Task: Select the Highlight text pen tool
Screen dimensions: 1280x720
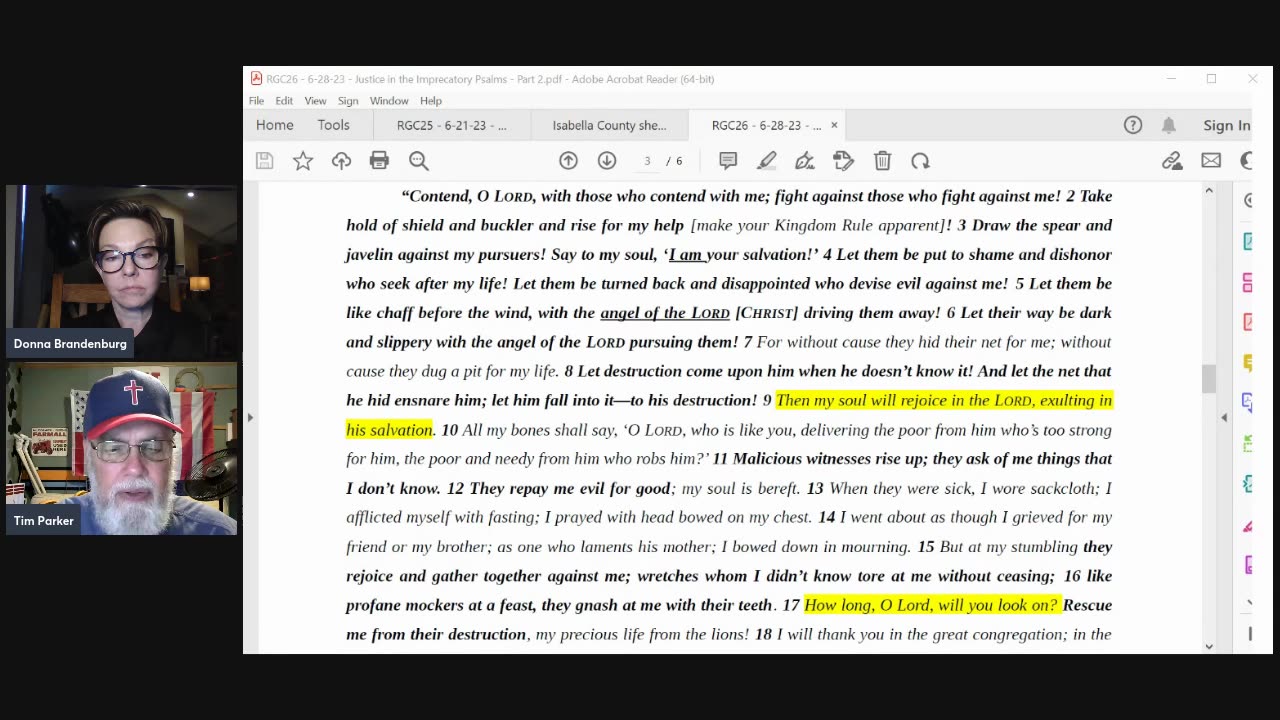Action: point(767,161)
